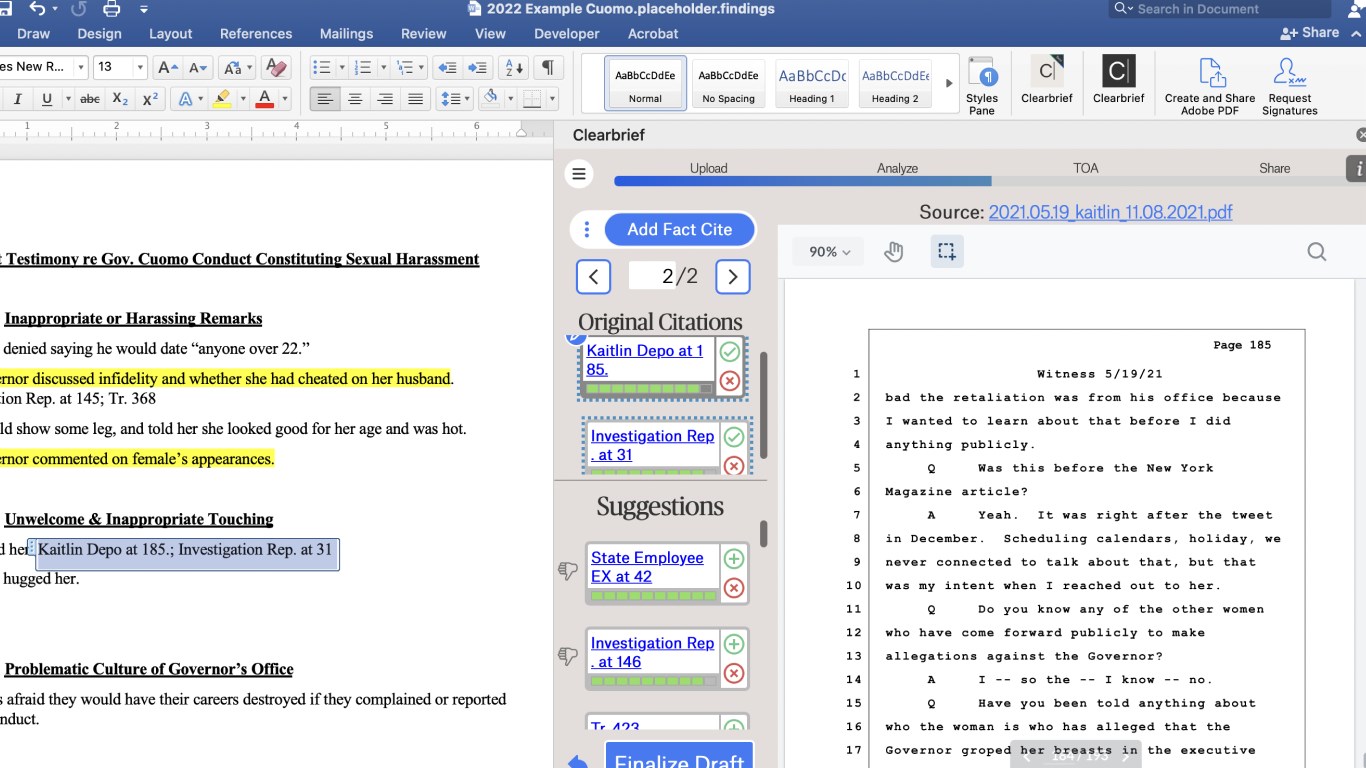The height and width of the screenshot is (768, 1366).
Task: Open the source PDF file link
Action: (x=1110, y=212)
